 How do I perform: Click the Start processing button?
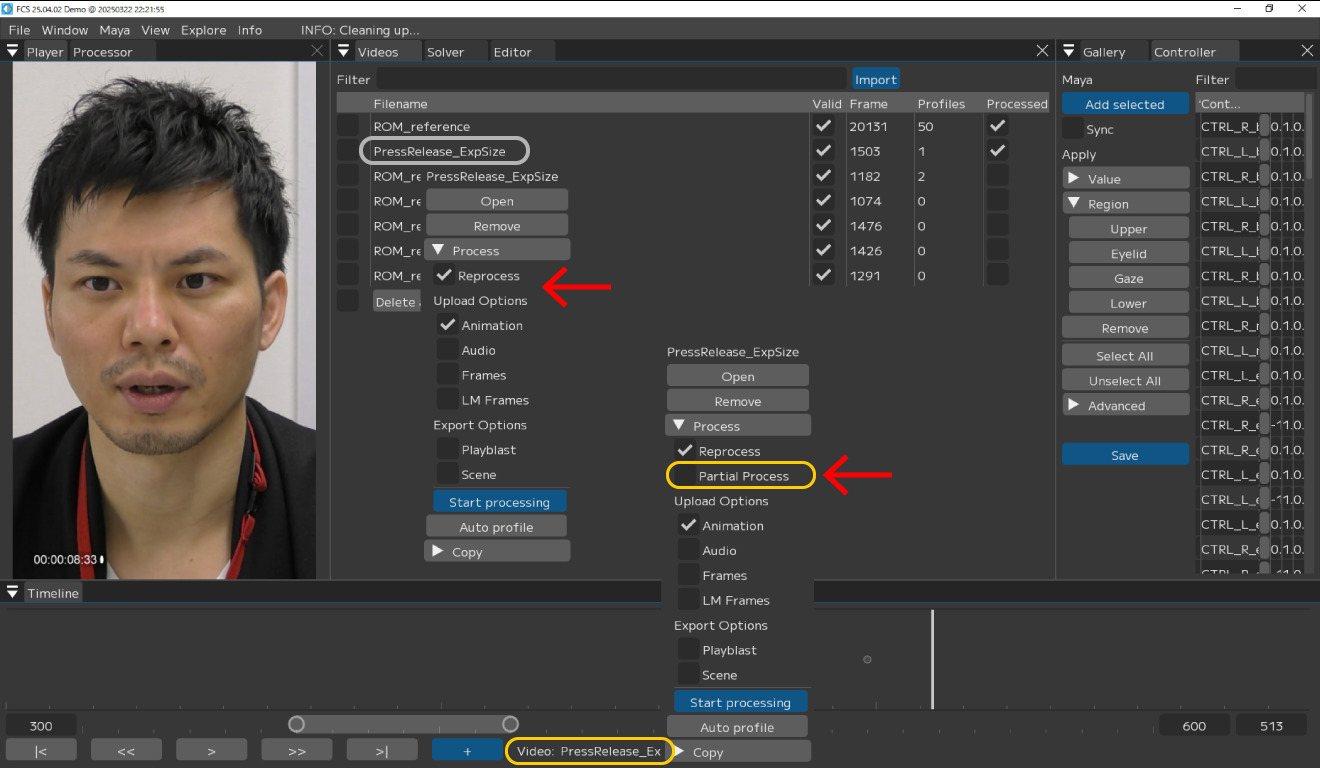click(x=740, y=702)
